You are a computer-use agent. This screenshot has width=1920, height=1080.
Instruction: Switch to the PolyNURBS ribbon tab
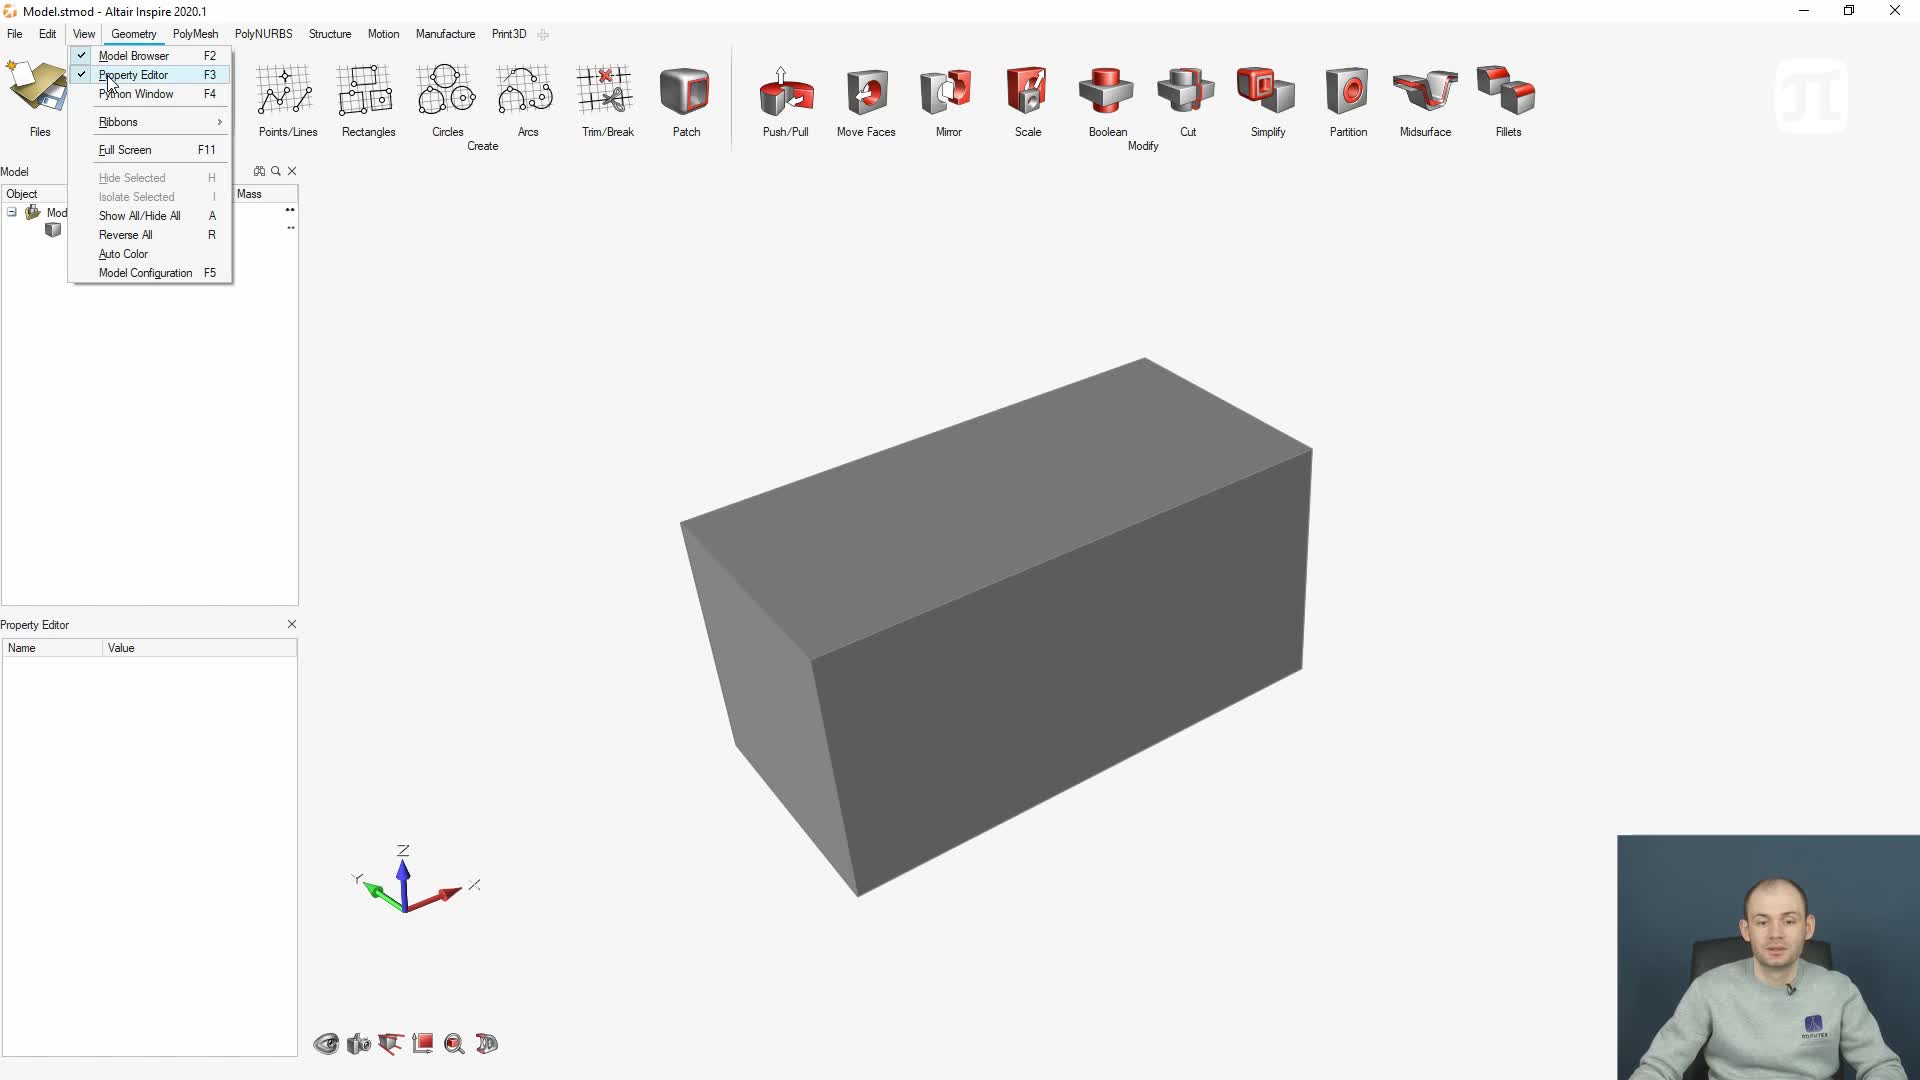pyautogui.click(x=263, y=34)
